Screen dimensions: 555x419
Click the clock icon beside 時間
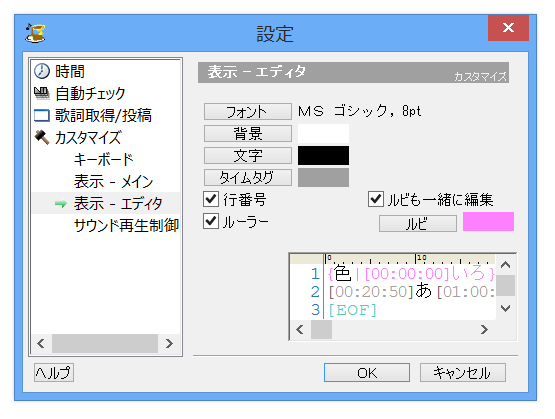coord(42,71)
